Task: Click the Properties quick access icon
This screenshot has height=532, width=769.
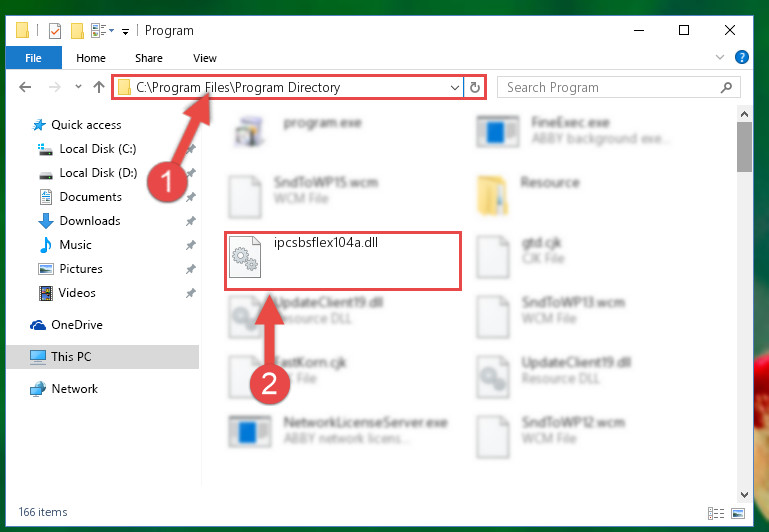Action: [55, 30]
